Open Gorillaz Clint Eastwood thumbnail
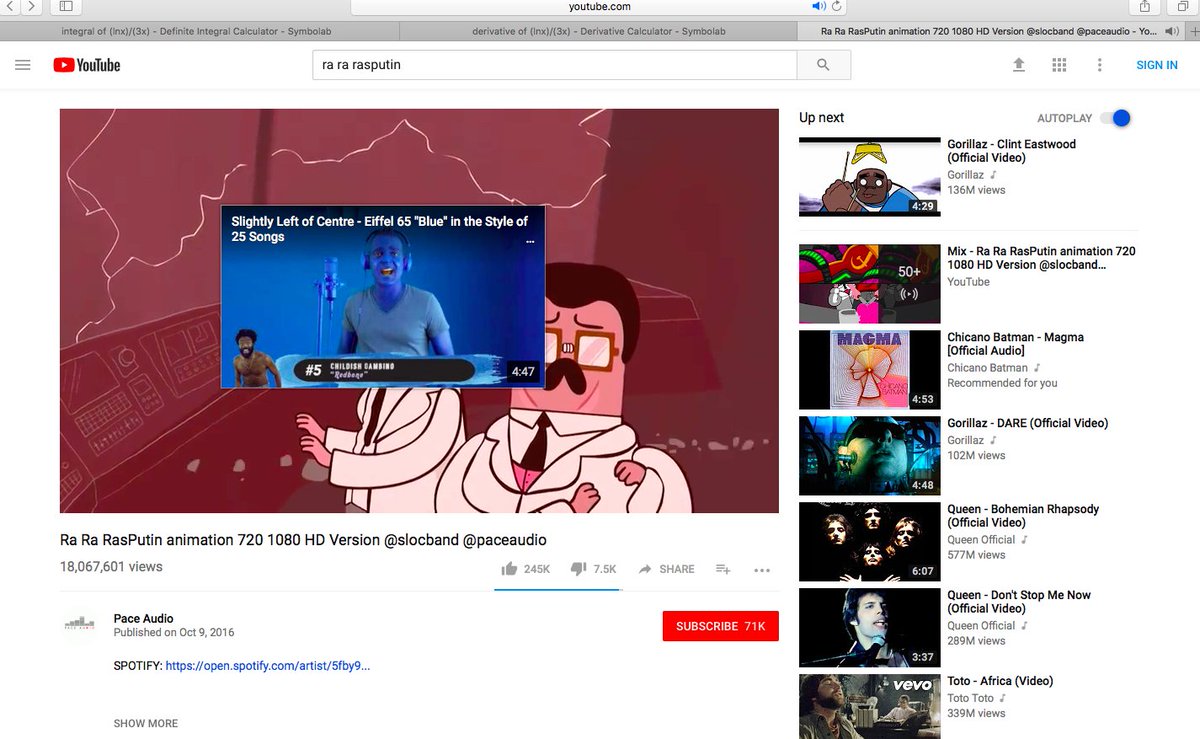The width and height of the screenshot is (1200, 739). tap(870, 177)
